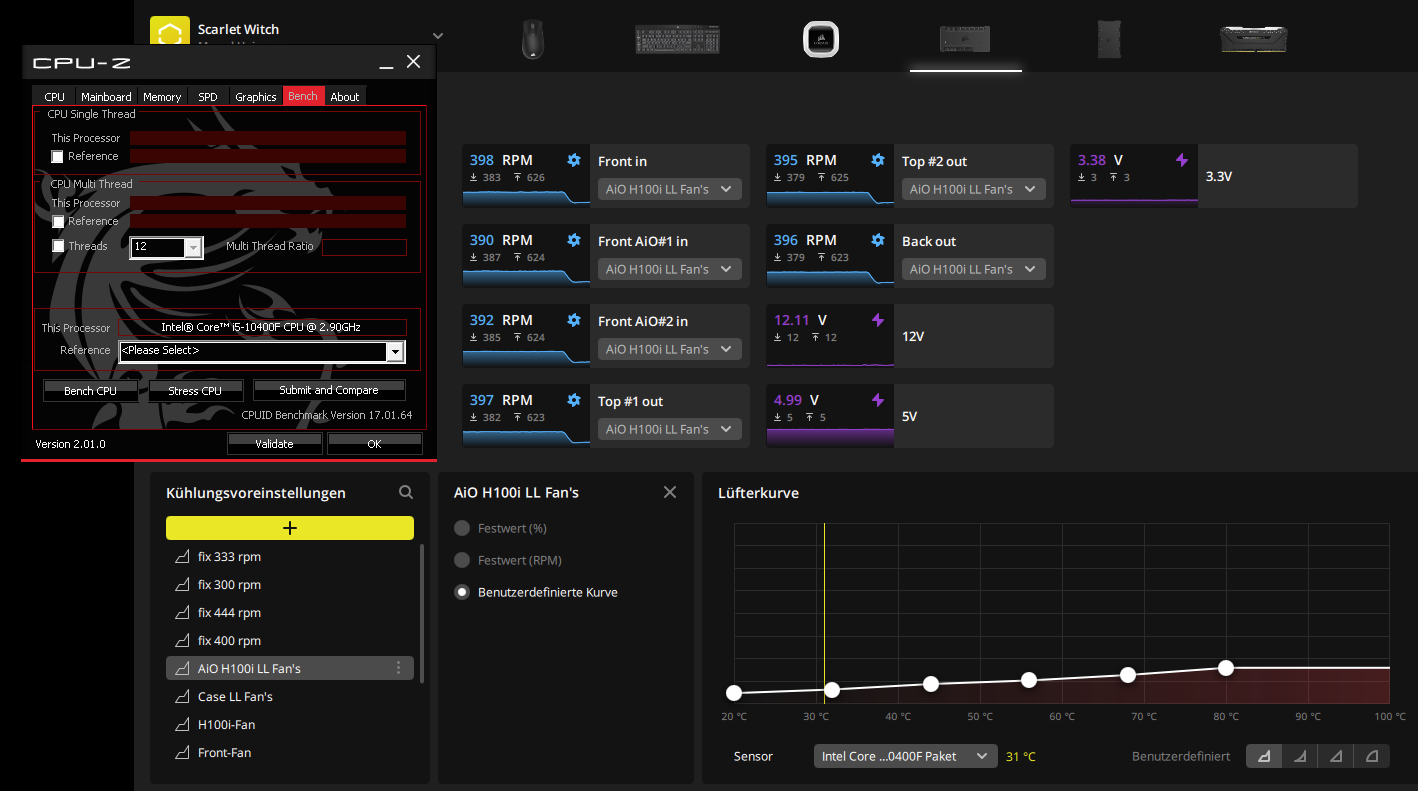Open settings gear for Back out fan
This screenshot has height=791, width=1418.
878,240
